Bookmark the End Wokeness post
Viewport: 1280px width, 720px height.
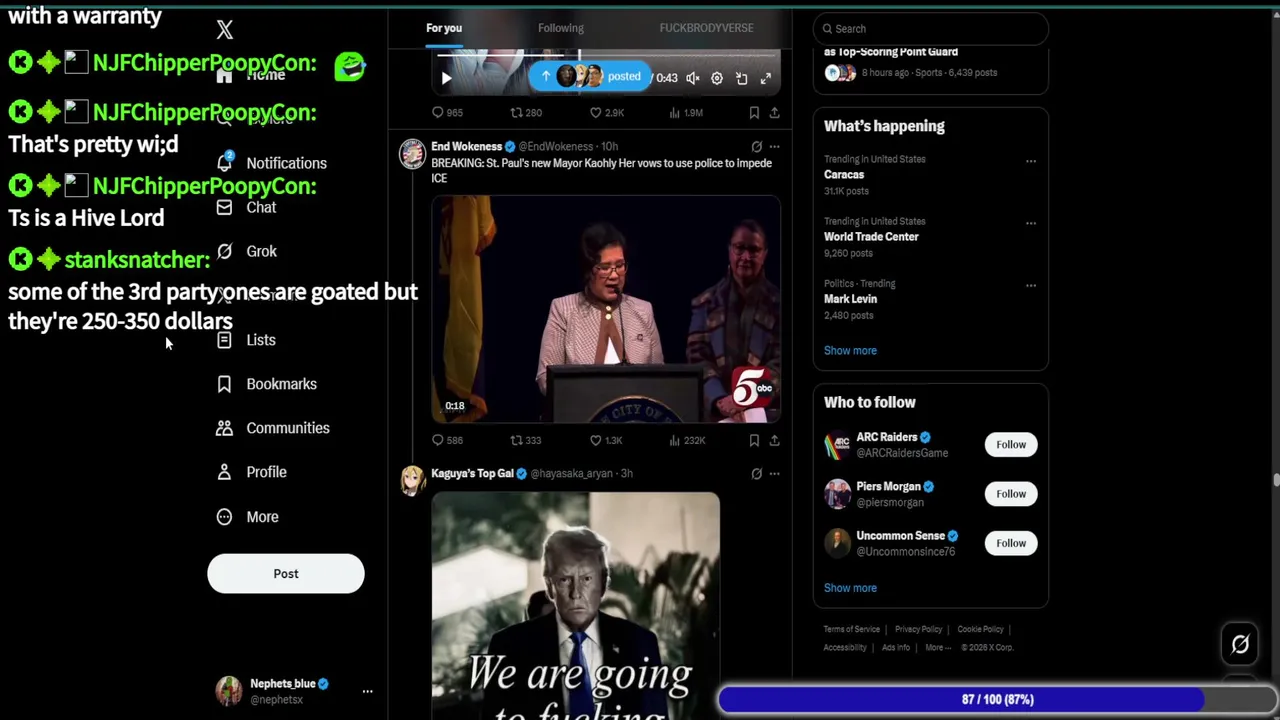click(754, 440)
